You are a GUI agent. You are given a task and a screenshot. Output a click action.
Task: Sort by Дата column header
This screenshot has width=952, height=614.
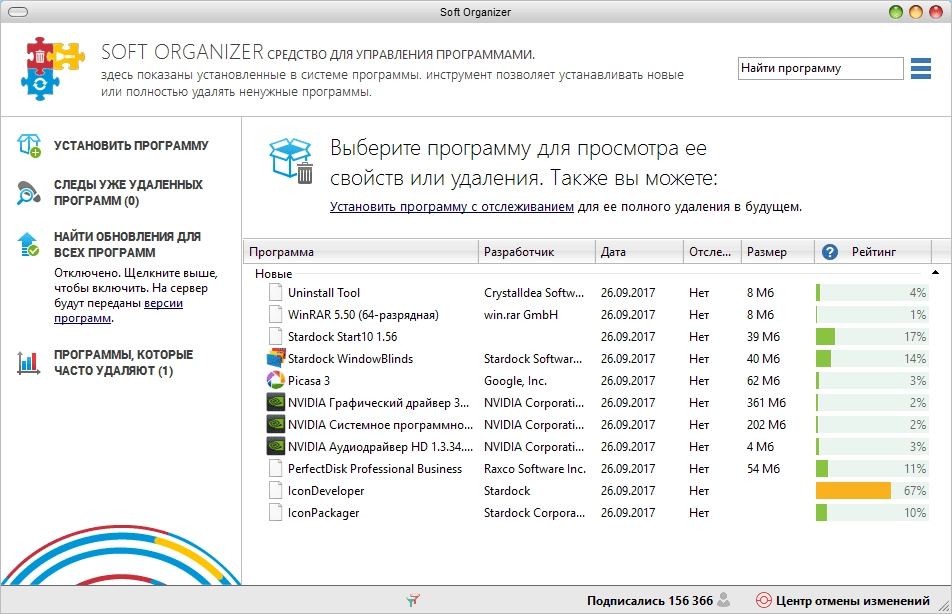pyautogui.click(x=639, y=251)
